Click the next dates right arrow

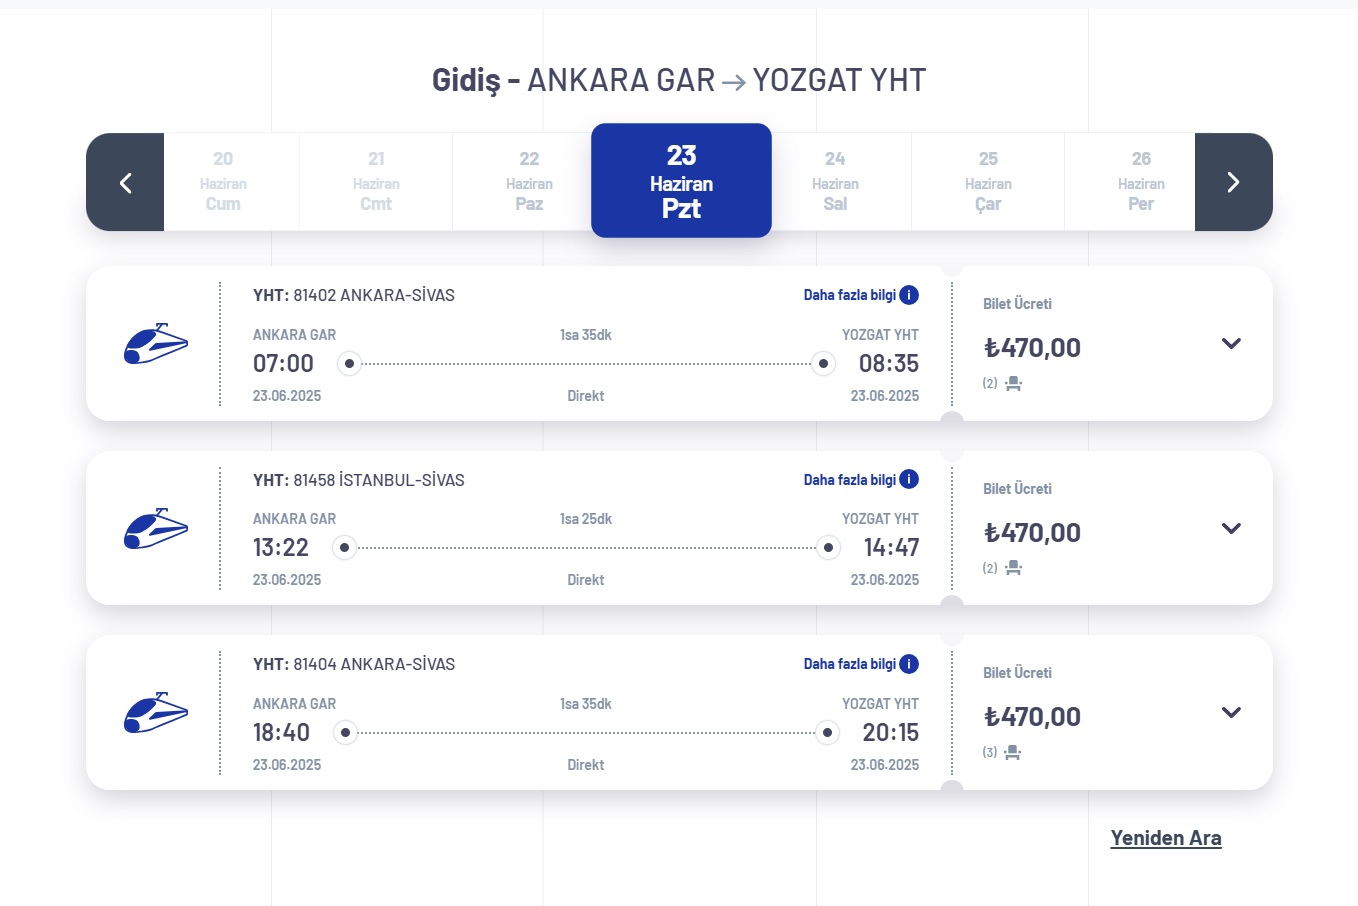[x=1233, y=182]
